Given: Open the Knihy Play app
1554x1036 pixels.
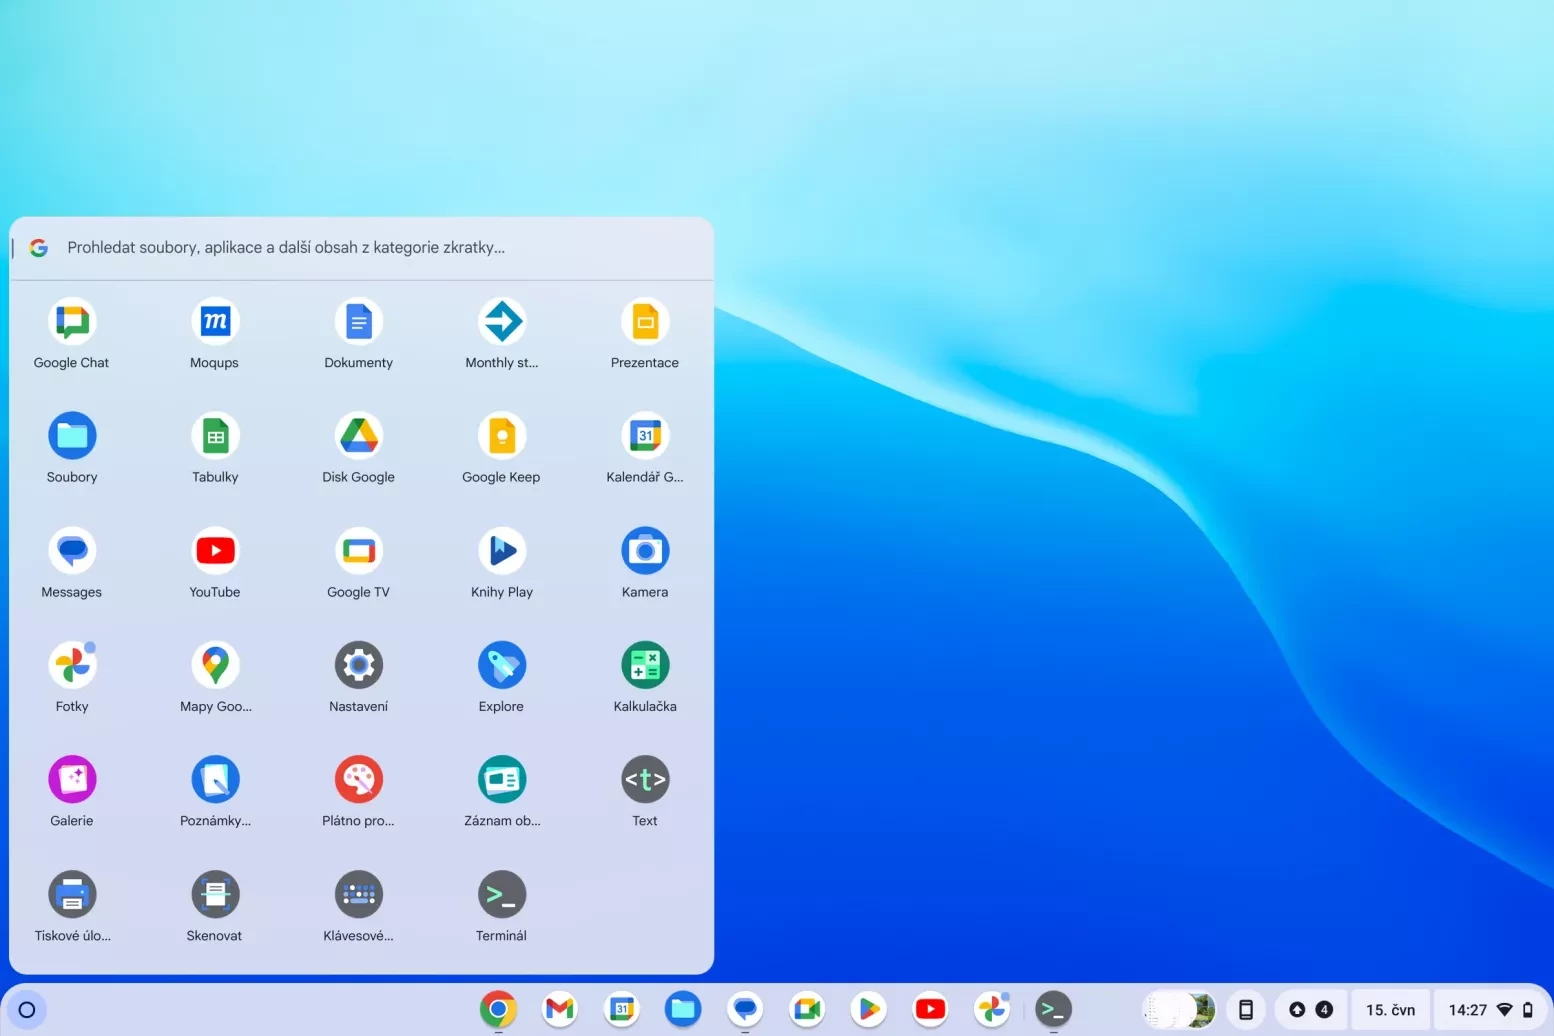Looking at the screenshot, I should pos(502,551).
